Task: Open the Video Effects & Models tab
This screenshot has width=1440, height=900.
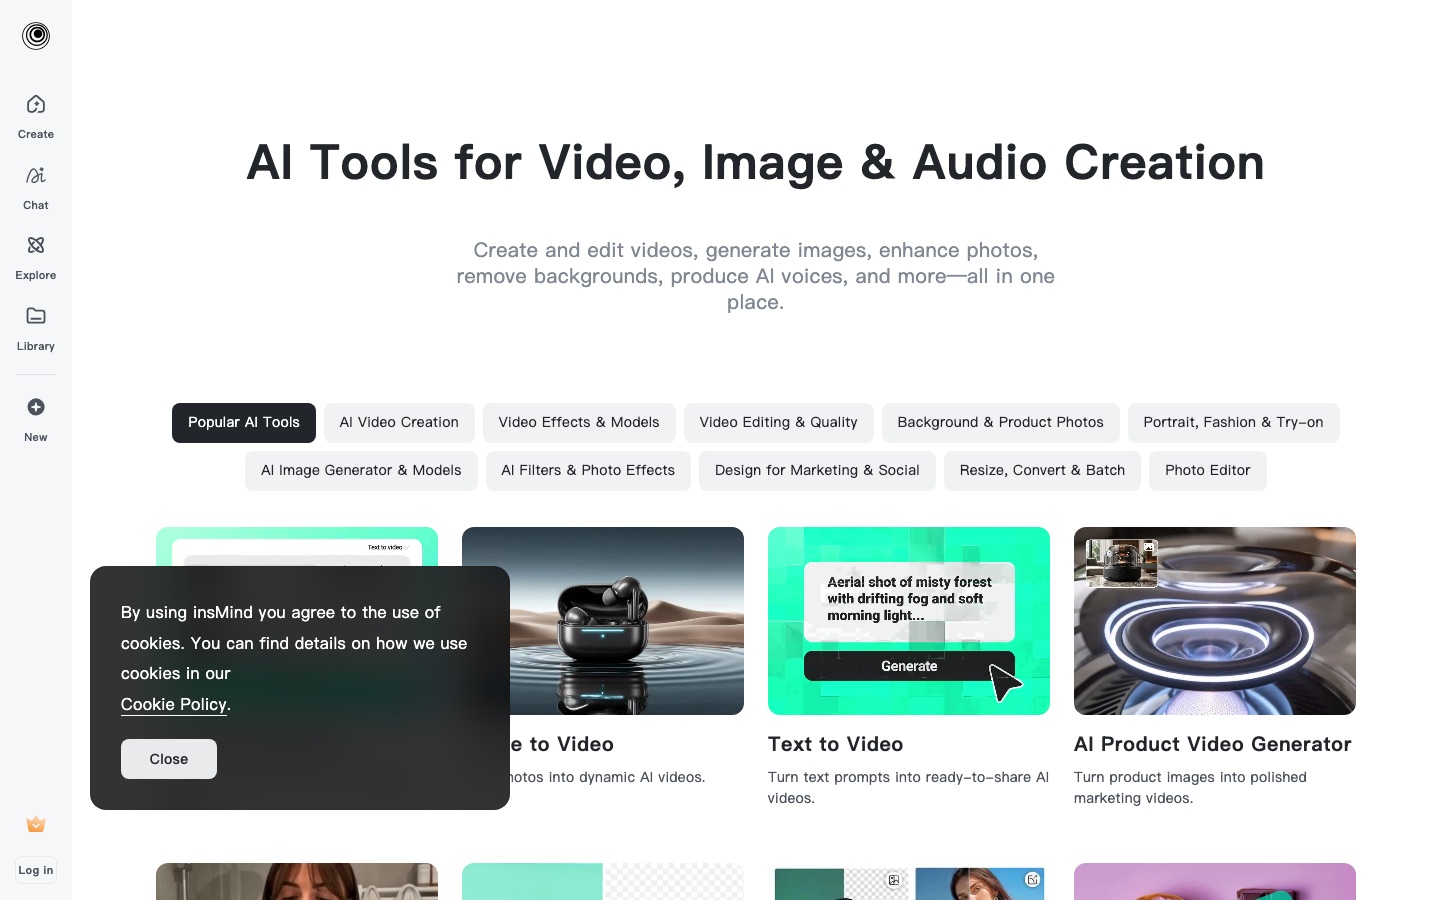Action: point(579,423)
